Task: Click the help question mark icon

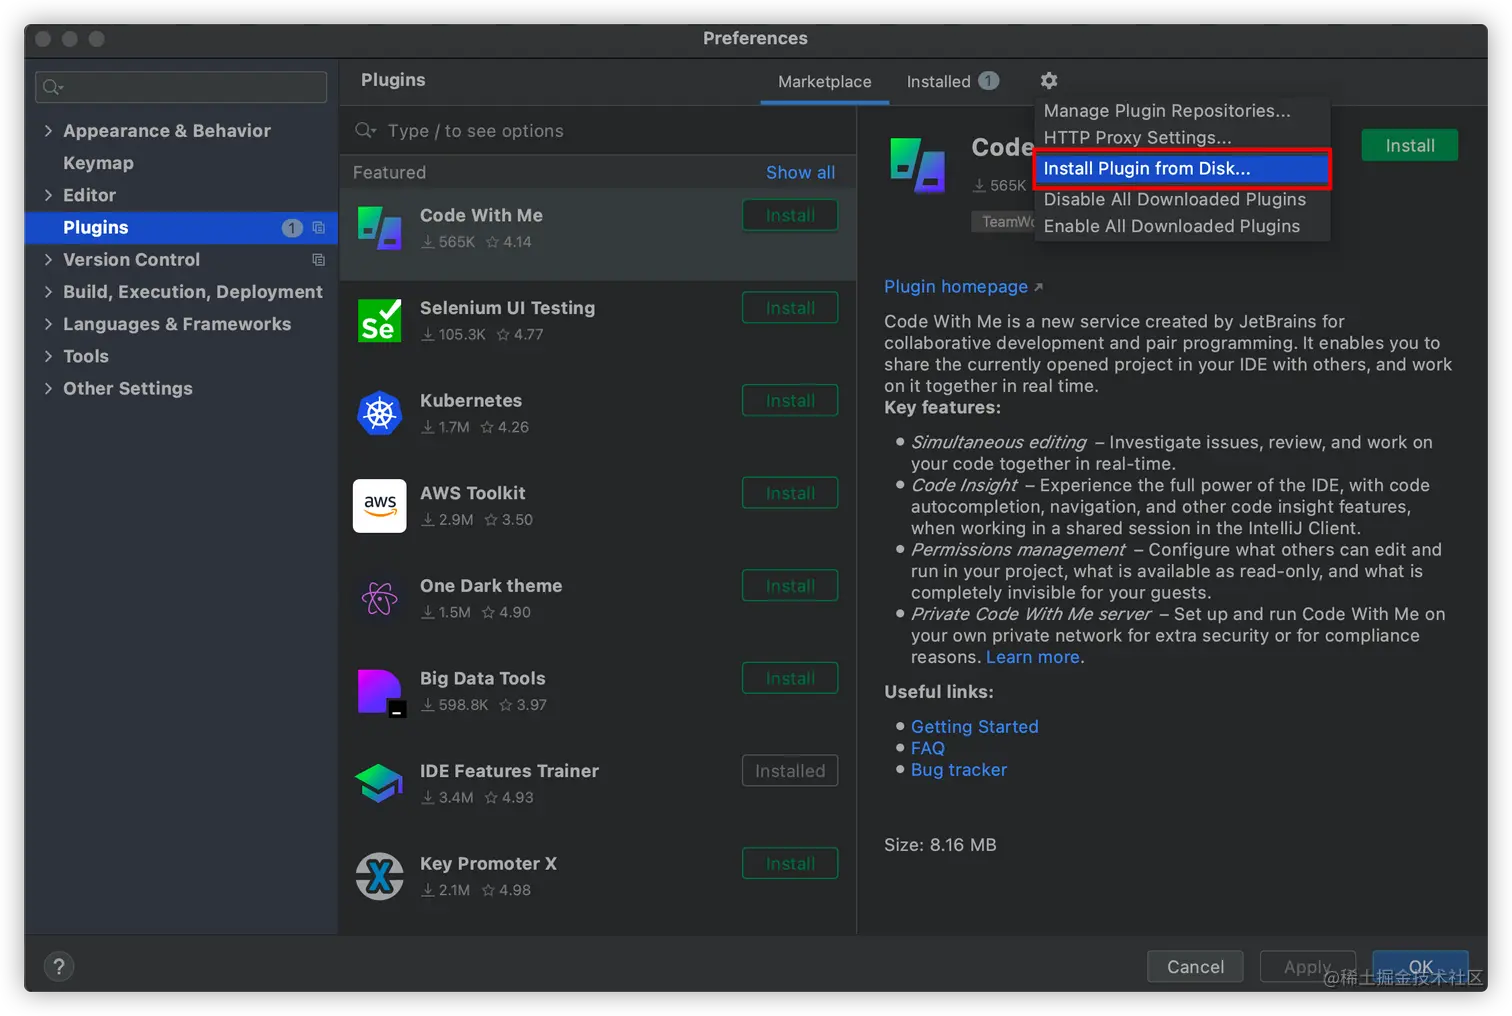Action: tap(59, 967)
